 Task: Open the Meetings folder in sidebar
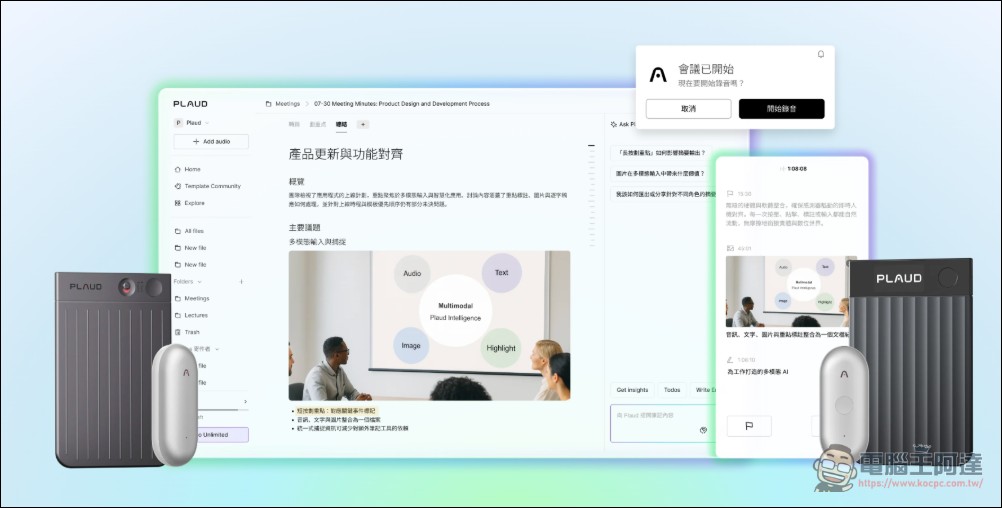pyautogui.click(x=192, y=298)
